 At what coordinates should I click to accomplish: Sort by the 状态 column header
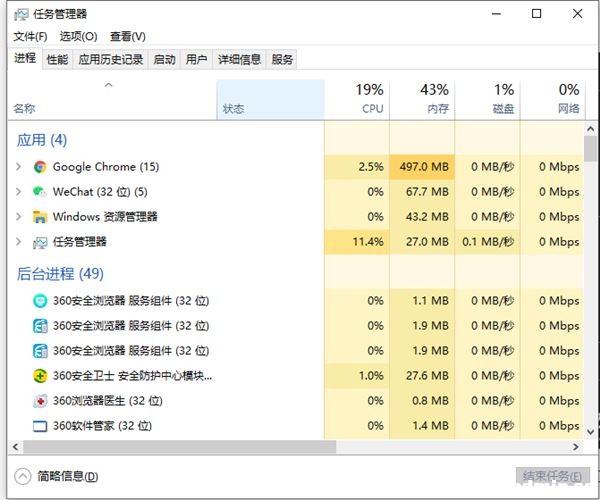[x=270, y=100]
